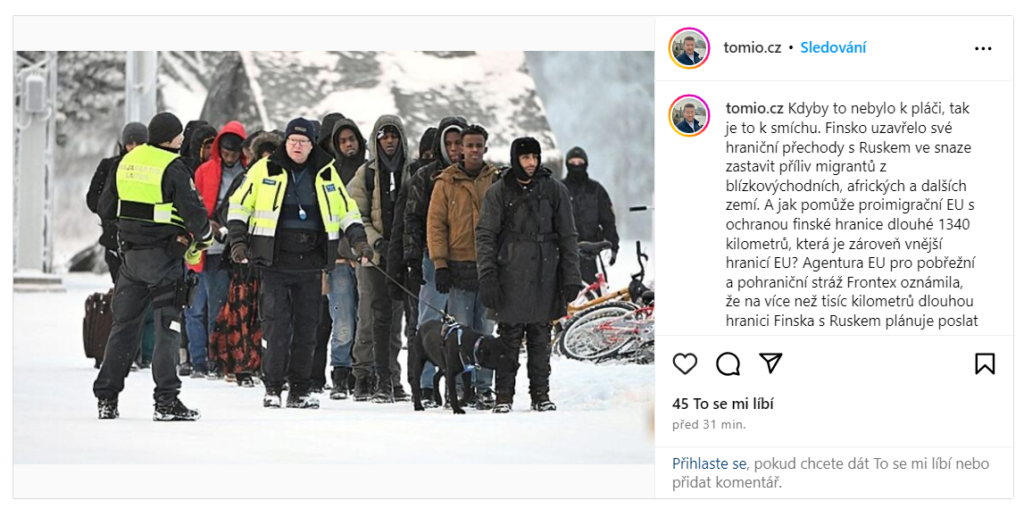Click the 'před 31 min.' timestamp
Image resolution: width=1024 pixels, height=509 pixels.
(709, 424)
